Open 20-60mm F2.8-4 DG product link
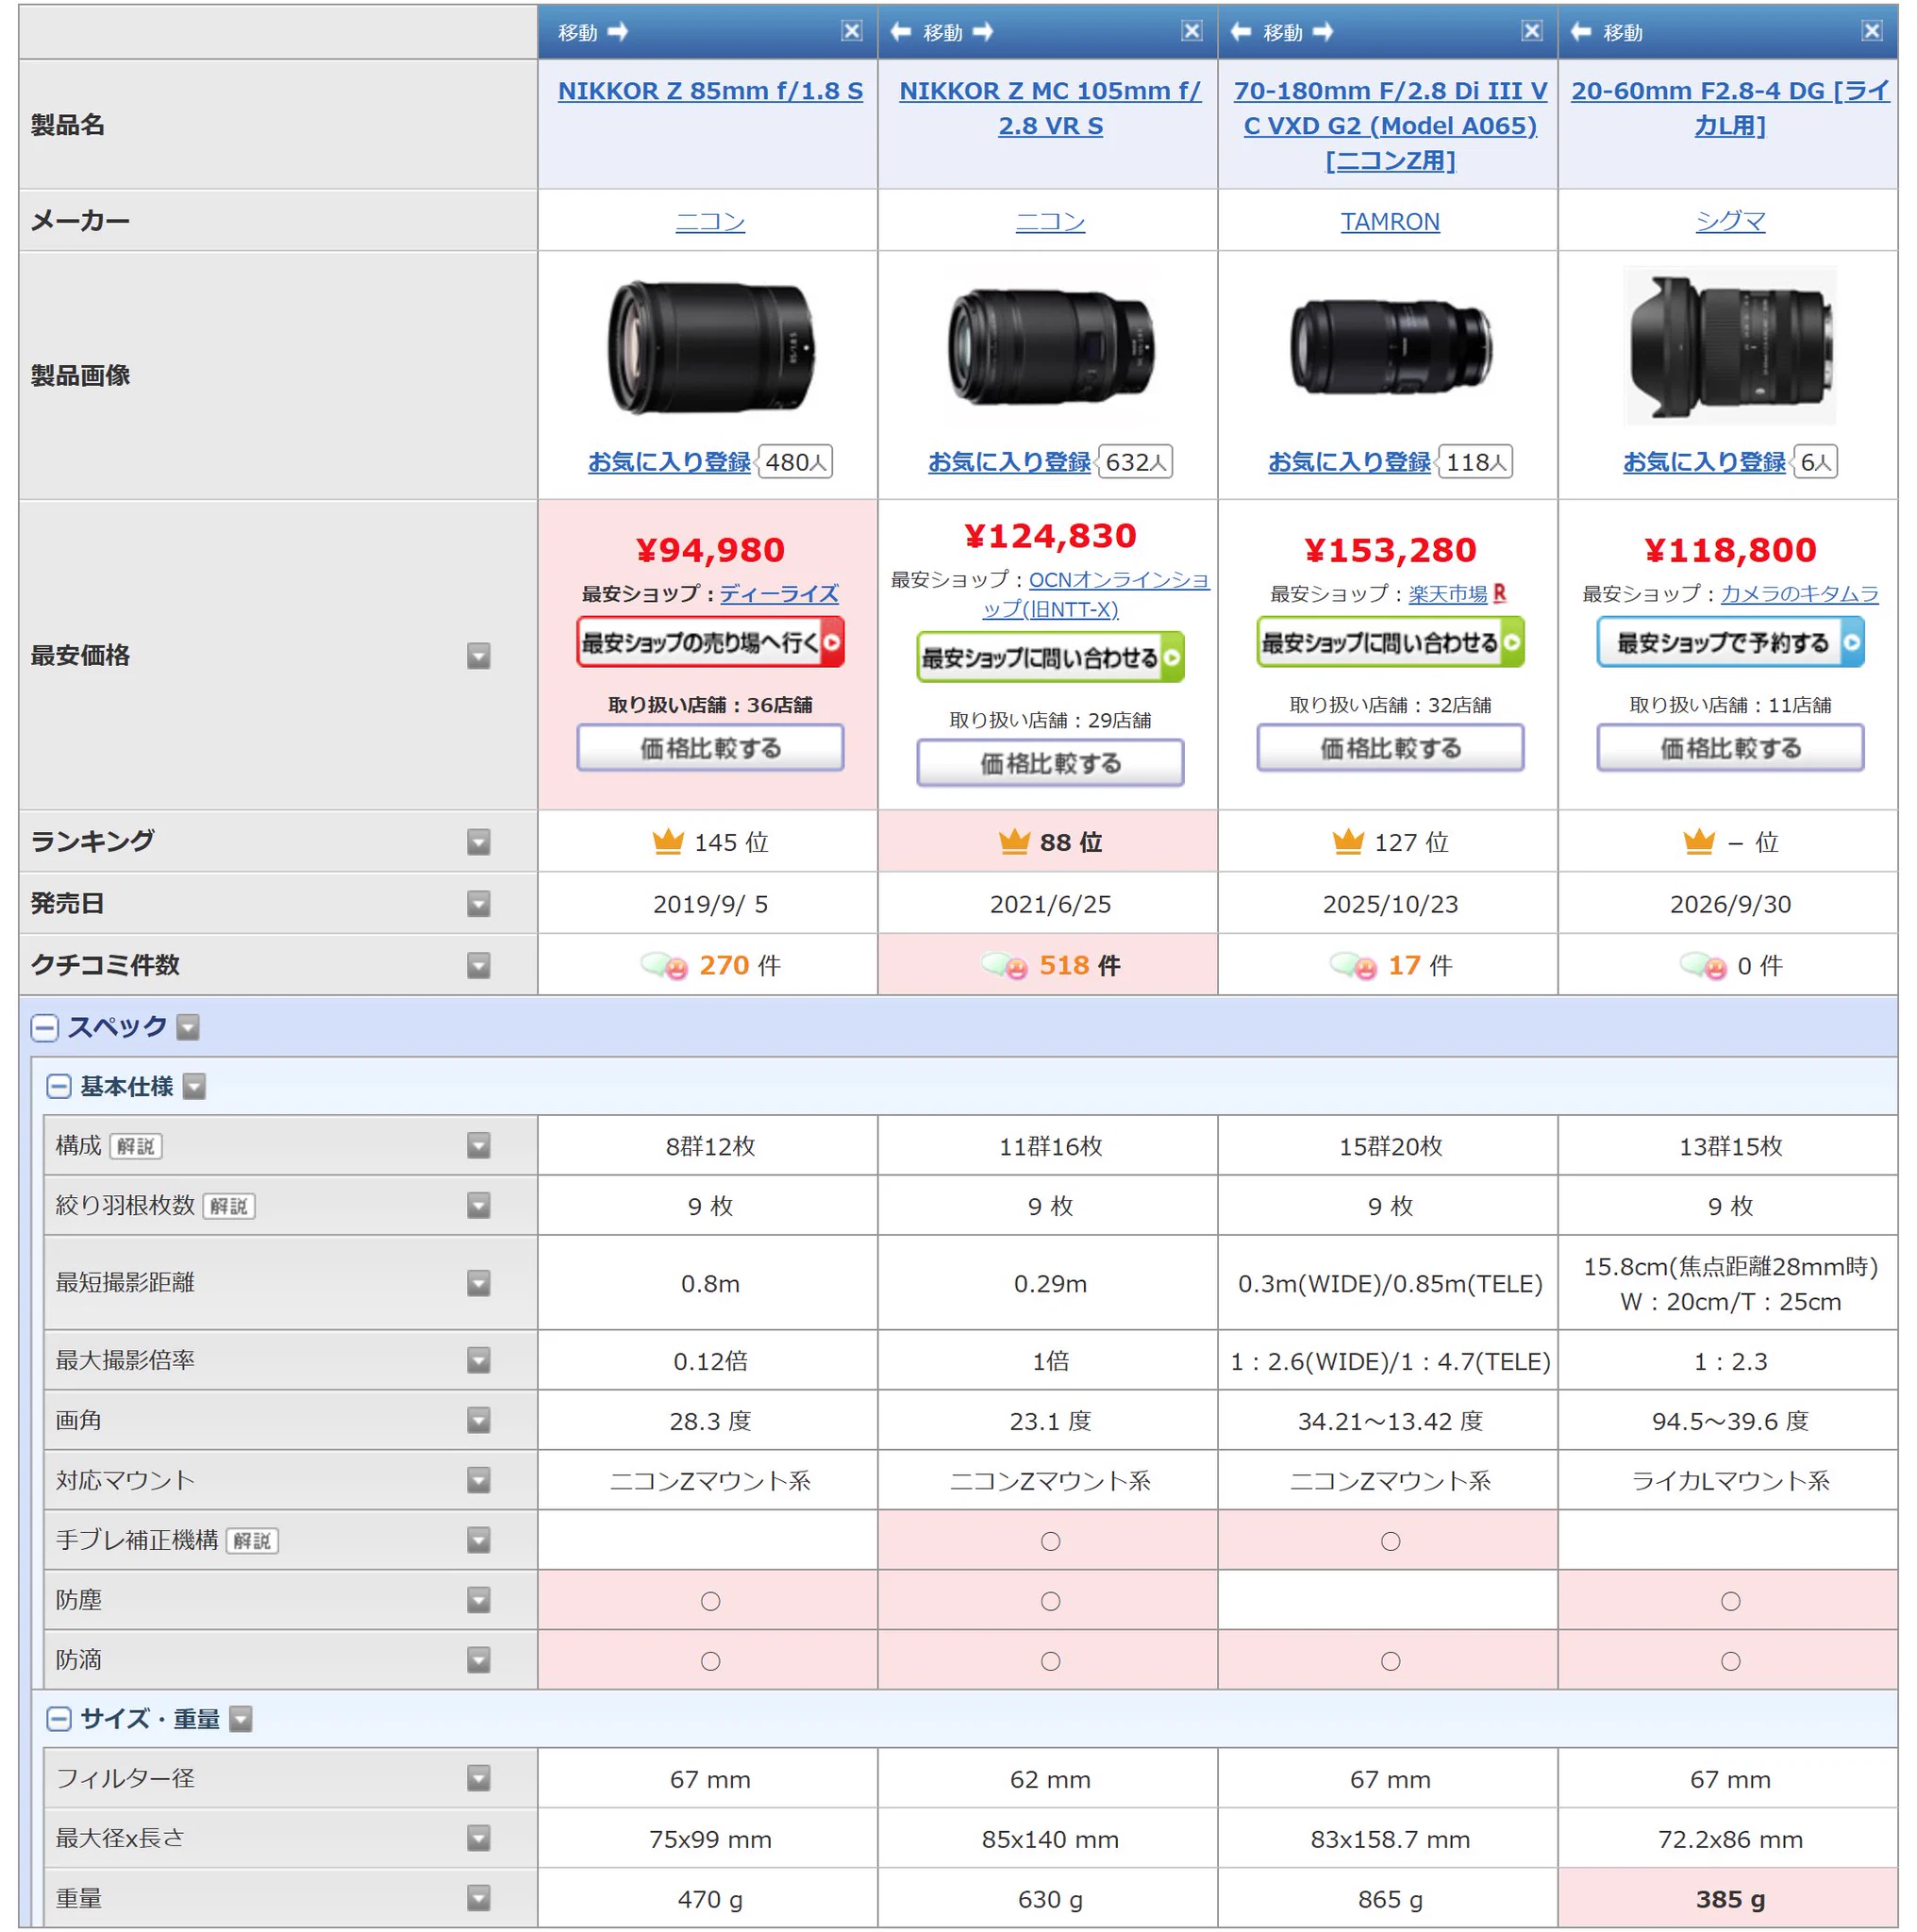 coord(1730,108)
